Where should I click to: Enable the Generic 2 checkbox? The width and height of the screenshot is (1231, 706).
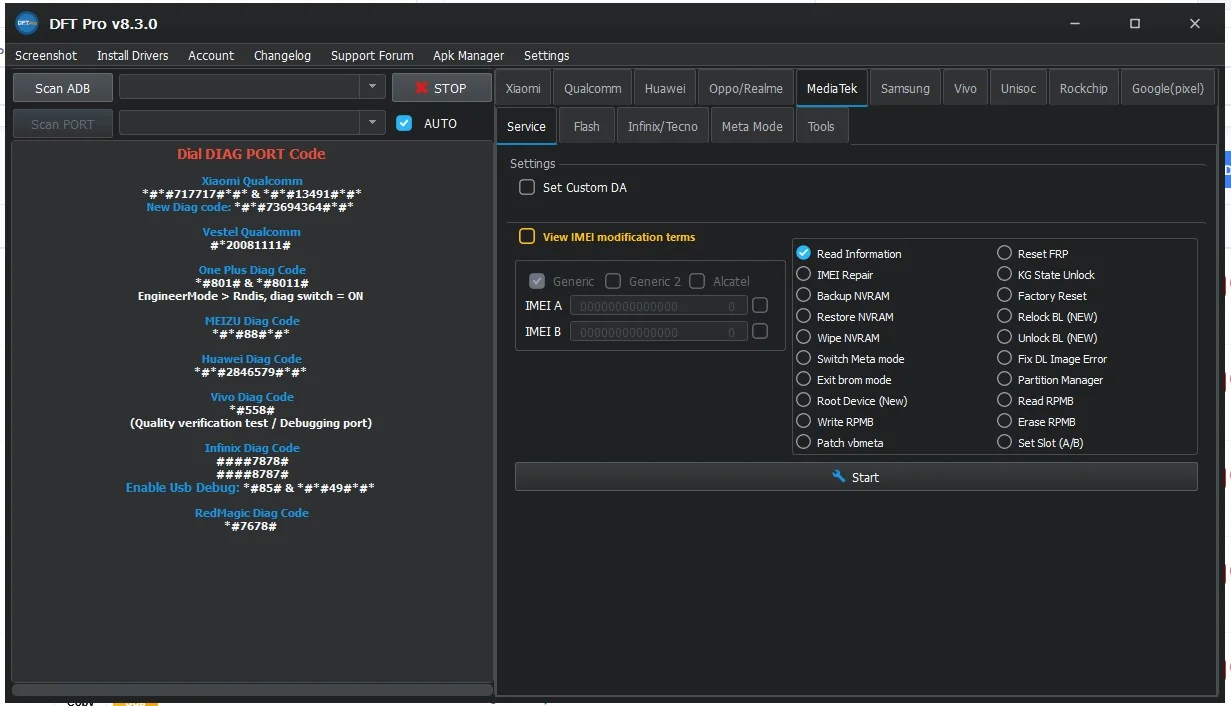pos(613,281)
